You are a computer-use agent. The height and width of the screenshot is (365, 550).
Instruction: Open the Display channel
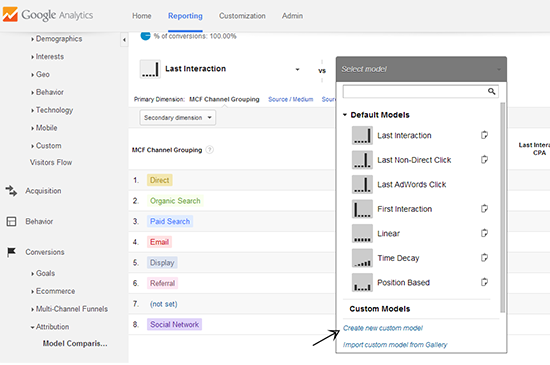162,263
